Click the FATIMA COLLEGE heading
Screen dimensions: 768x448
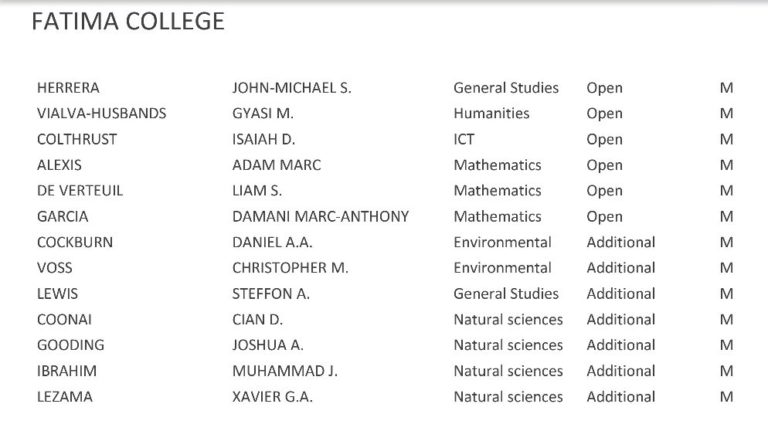click(x=128, y=22)
